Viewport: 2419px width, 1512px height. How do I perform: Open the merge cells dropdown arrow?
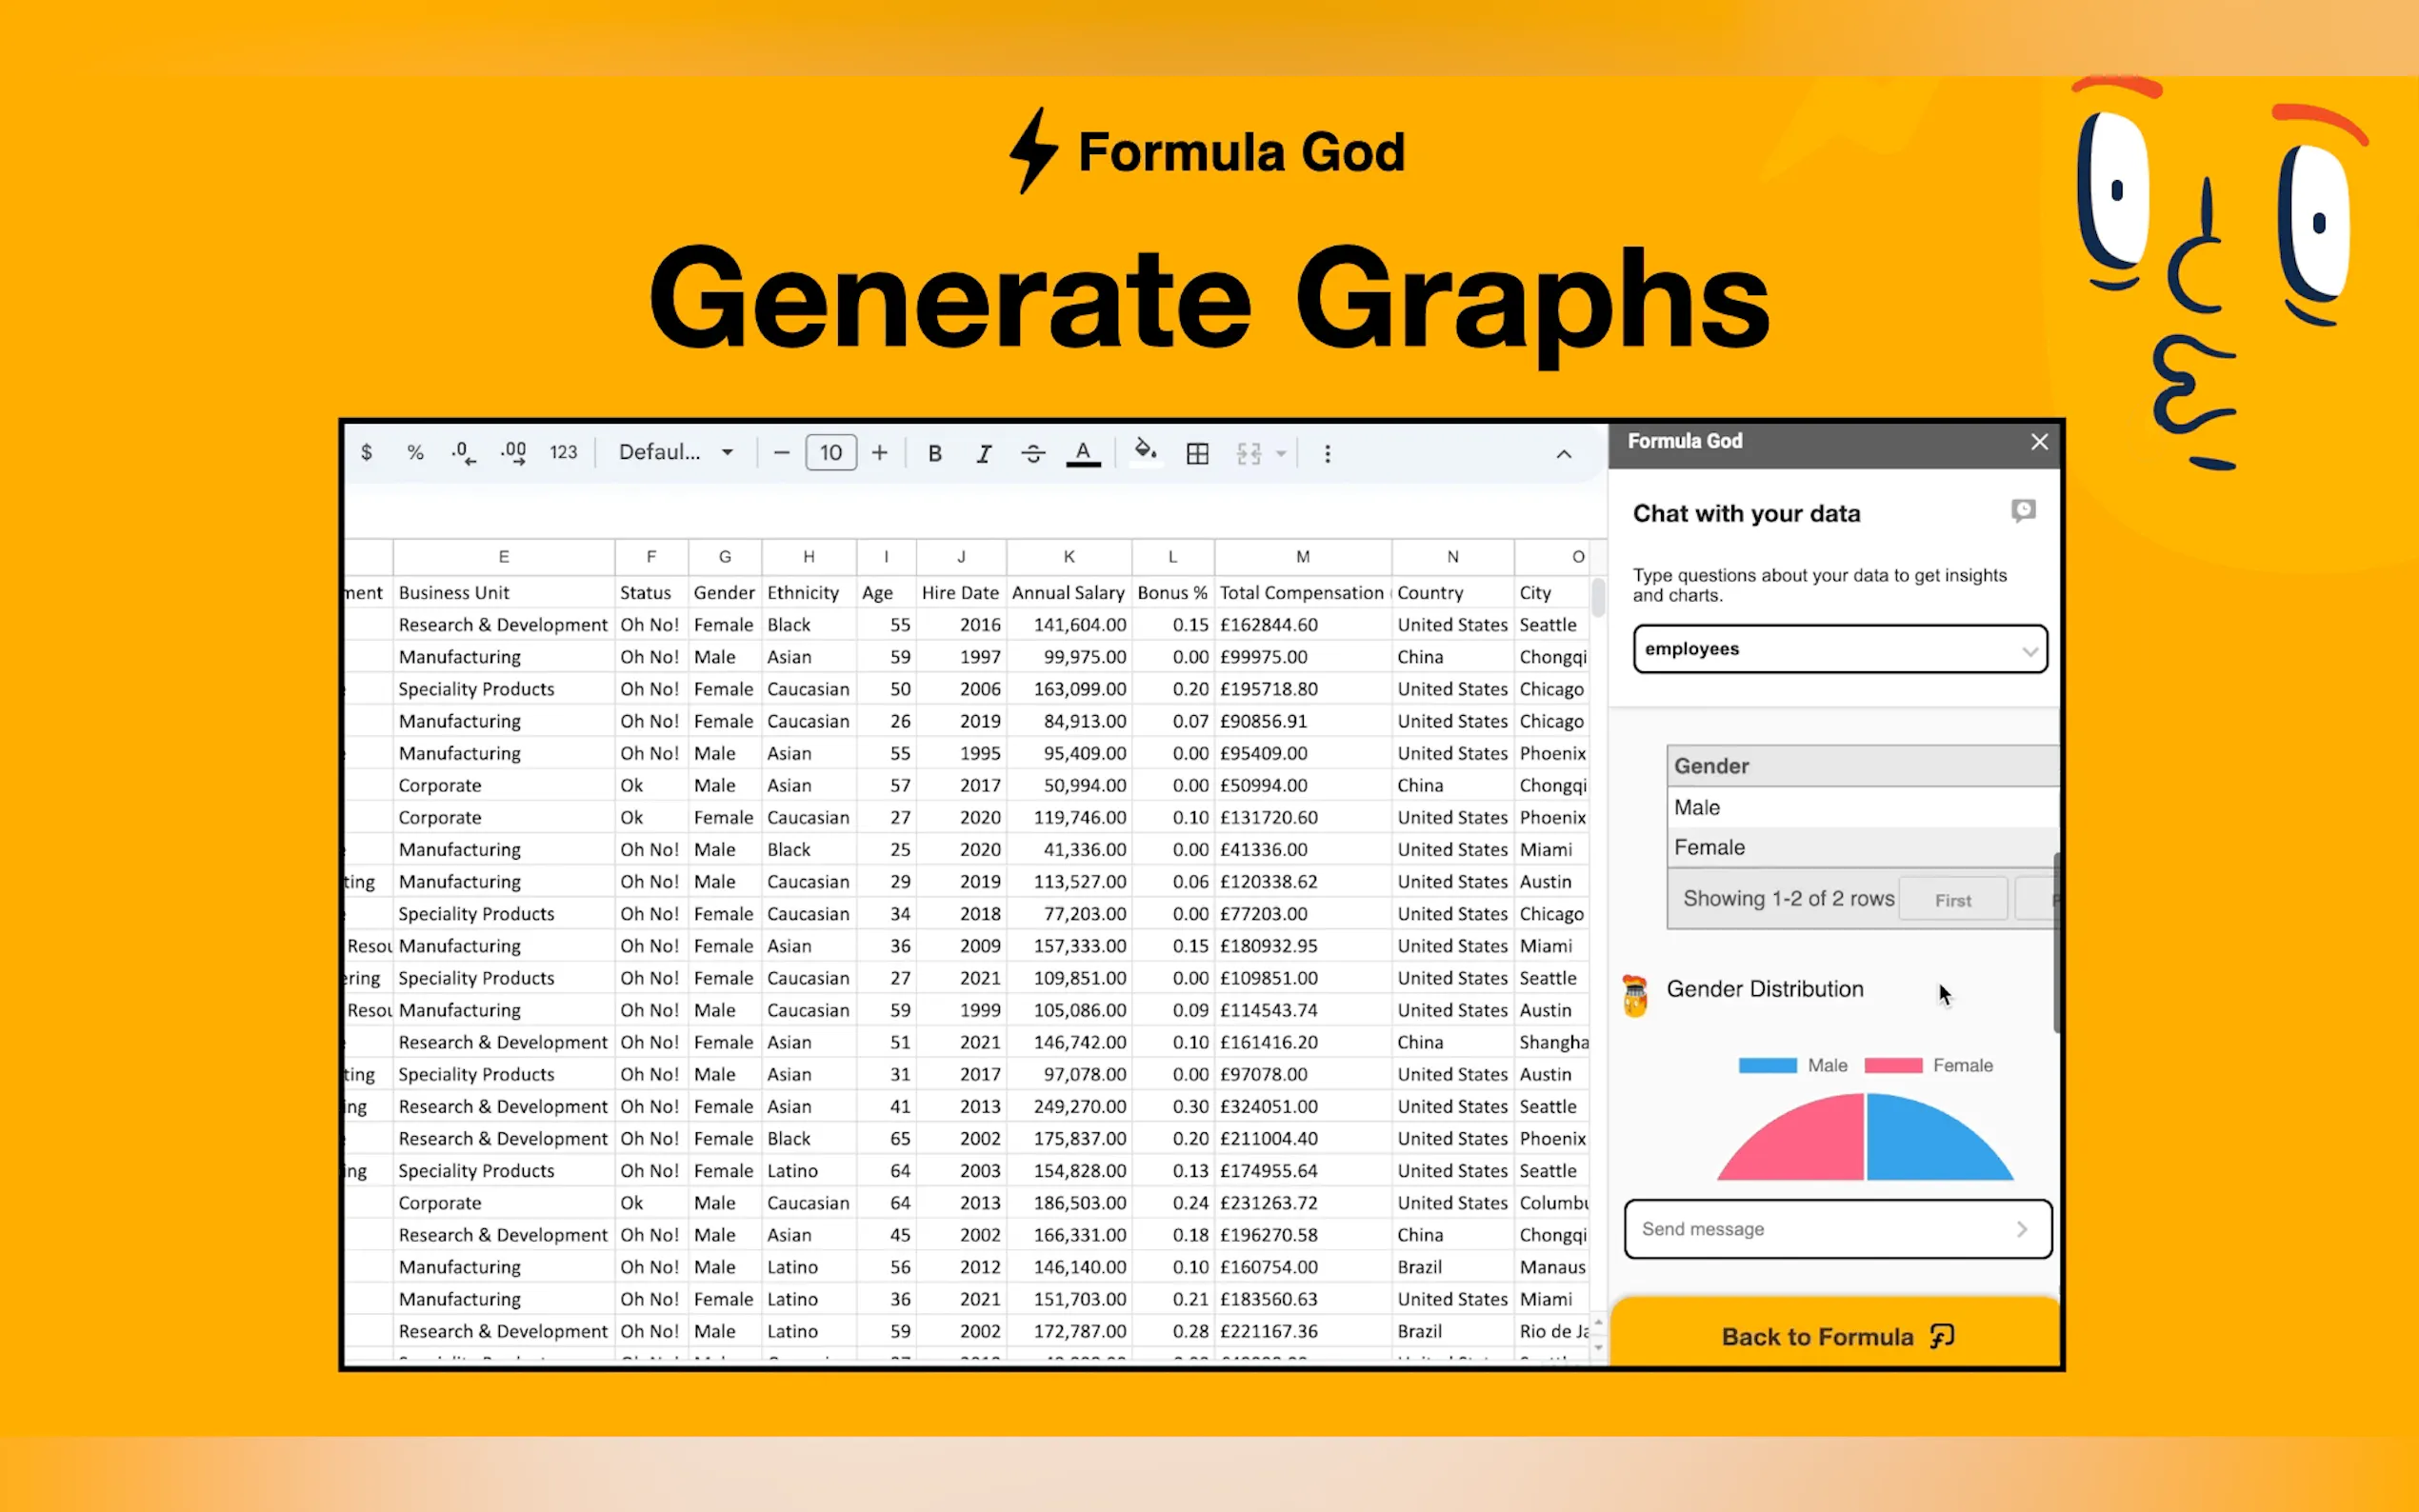click(1281, 453)
